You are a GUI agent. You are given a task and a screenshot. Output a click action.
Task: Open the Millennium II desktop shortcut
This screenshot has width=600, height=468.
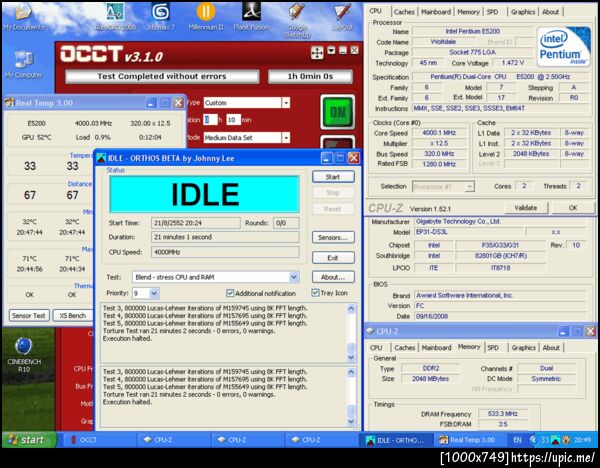pos(206,16)
